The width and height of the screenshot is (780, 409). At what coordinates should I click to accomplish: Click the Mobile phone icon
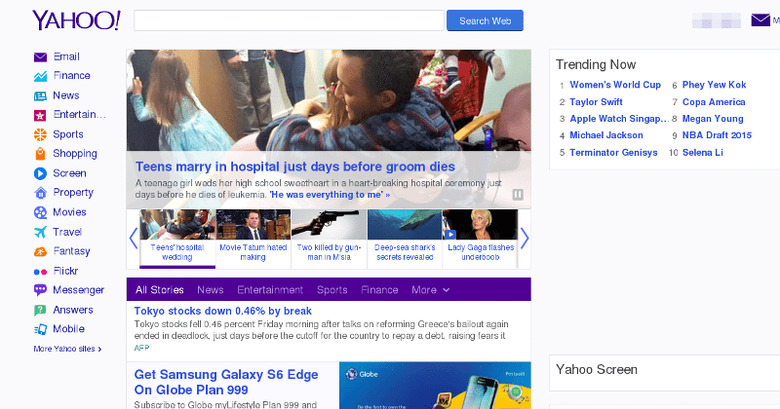pyautogui.click(x=40, y=329)
